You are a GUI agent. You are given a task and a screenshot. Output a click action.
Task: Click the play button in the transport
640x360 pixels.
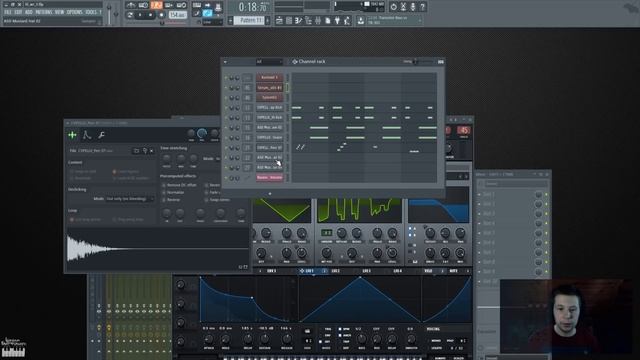[140, 14]
